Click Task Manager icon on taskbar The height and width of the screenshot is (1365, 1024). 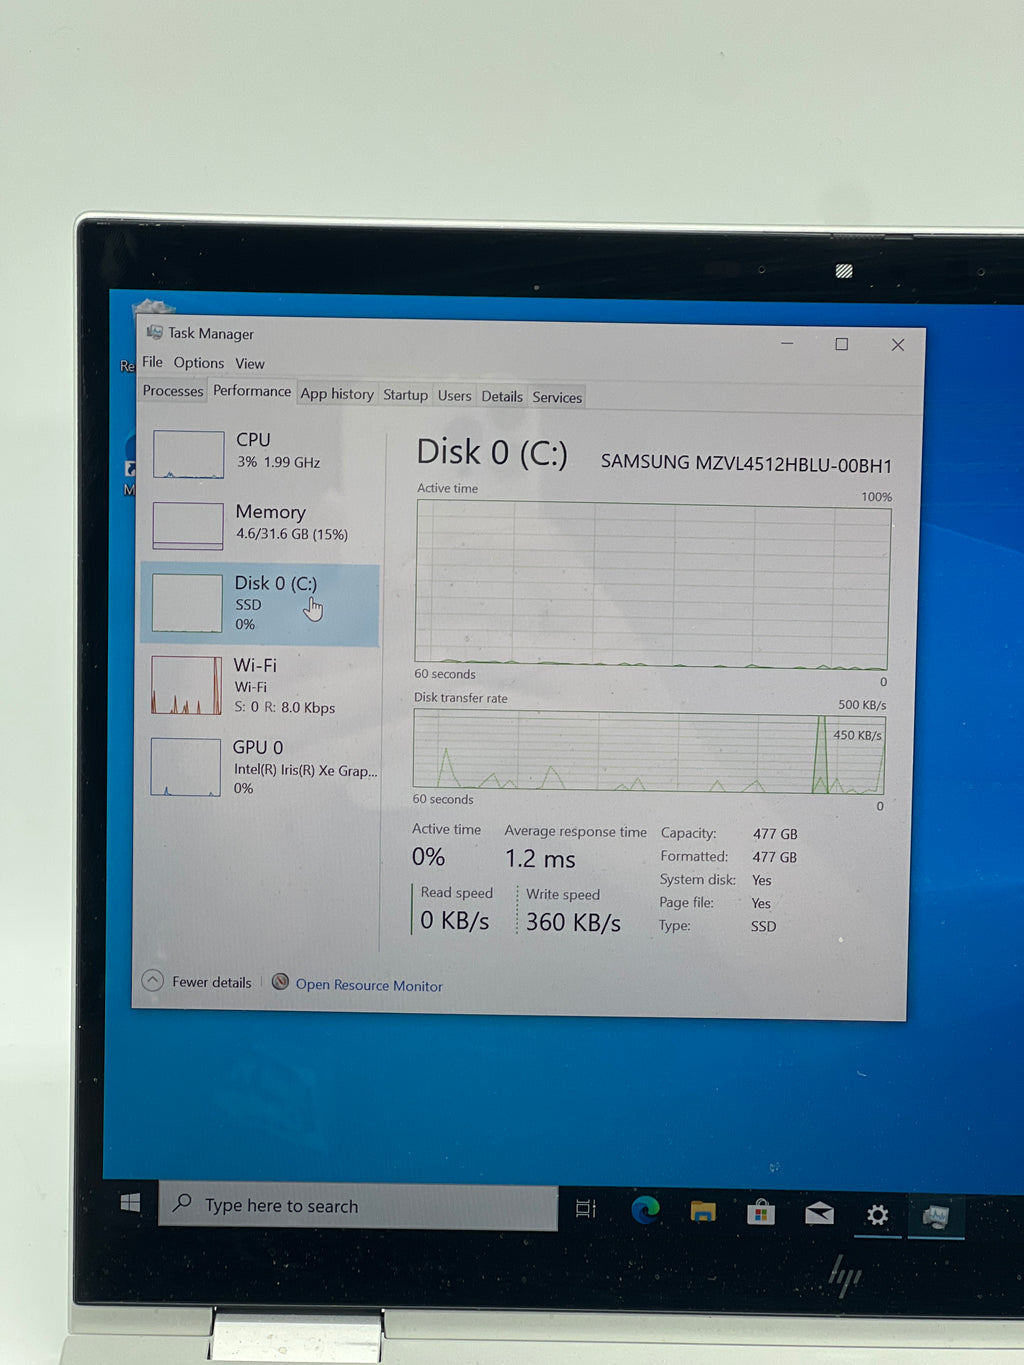click(936, 1216)
